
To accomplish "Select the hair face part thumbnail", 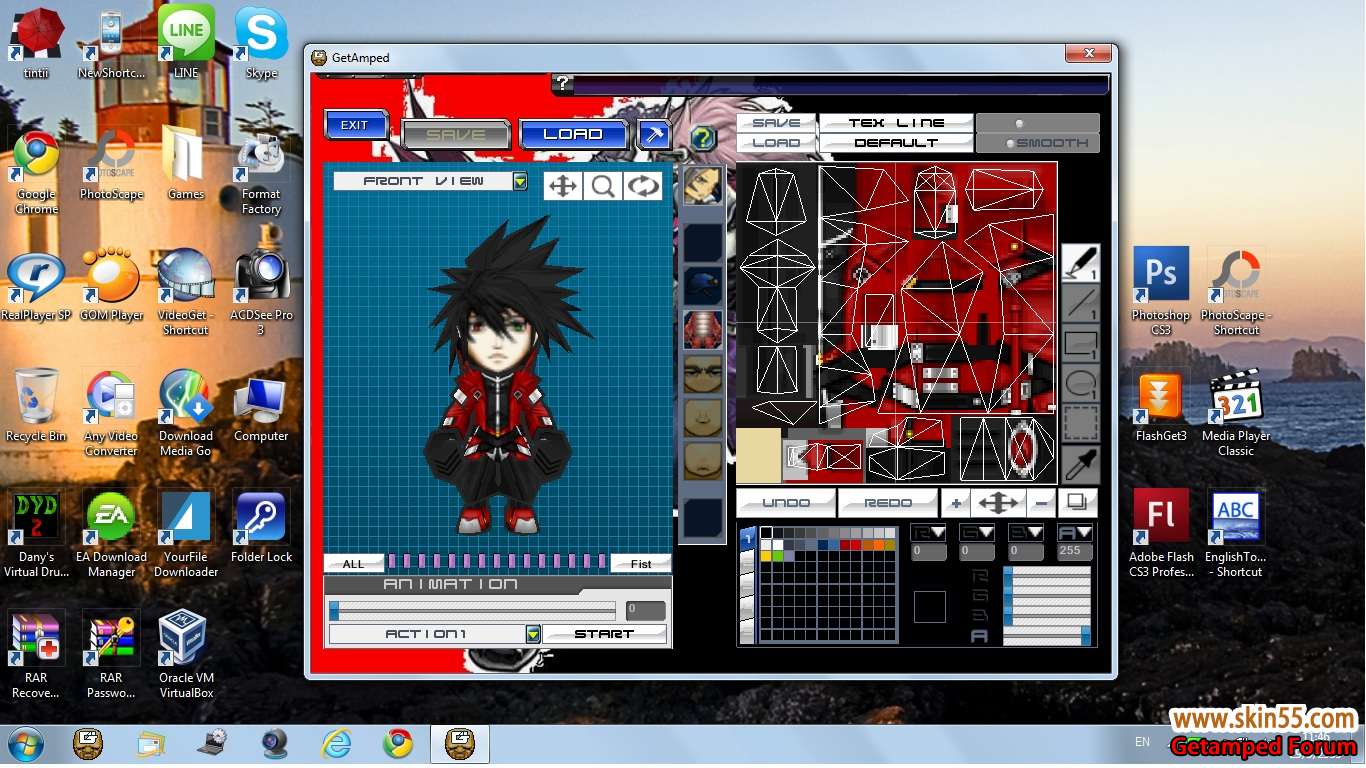I will pyautogui.click(x=703, y=187).
